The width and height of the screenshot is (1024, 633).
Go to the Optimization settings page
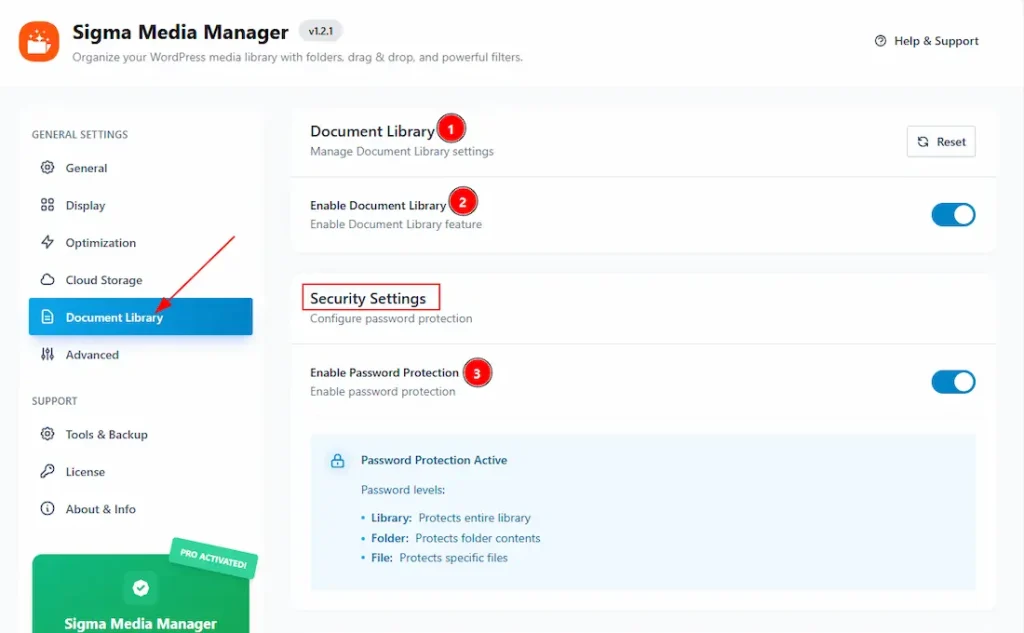(x=100, y=243)
